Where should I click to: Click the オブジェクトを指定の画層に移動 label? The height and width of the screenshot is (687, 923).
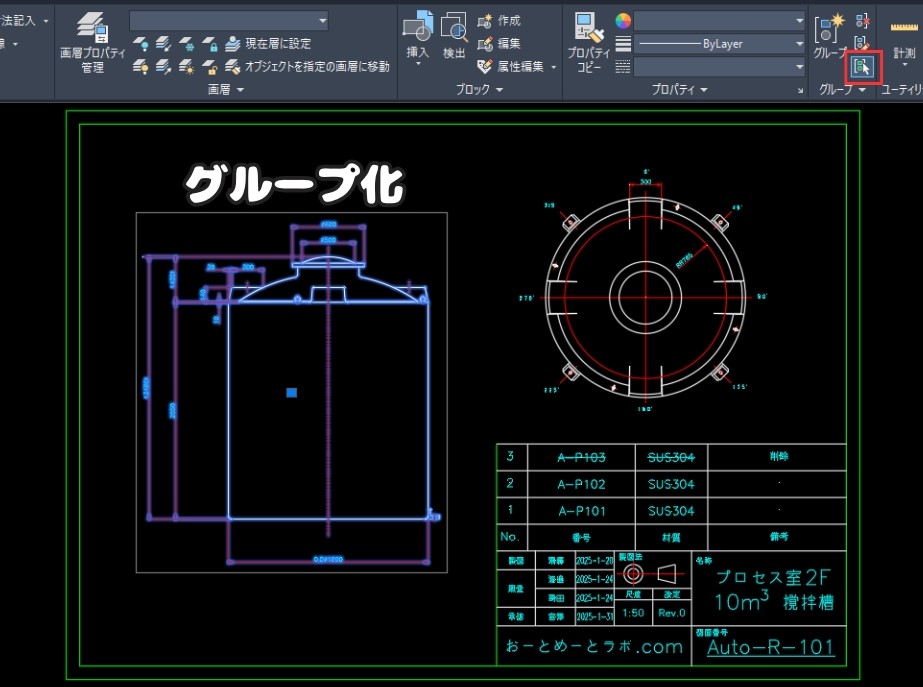pyautogui.click(x=317, y=67)
